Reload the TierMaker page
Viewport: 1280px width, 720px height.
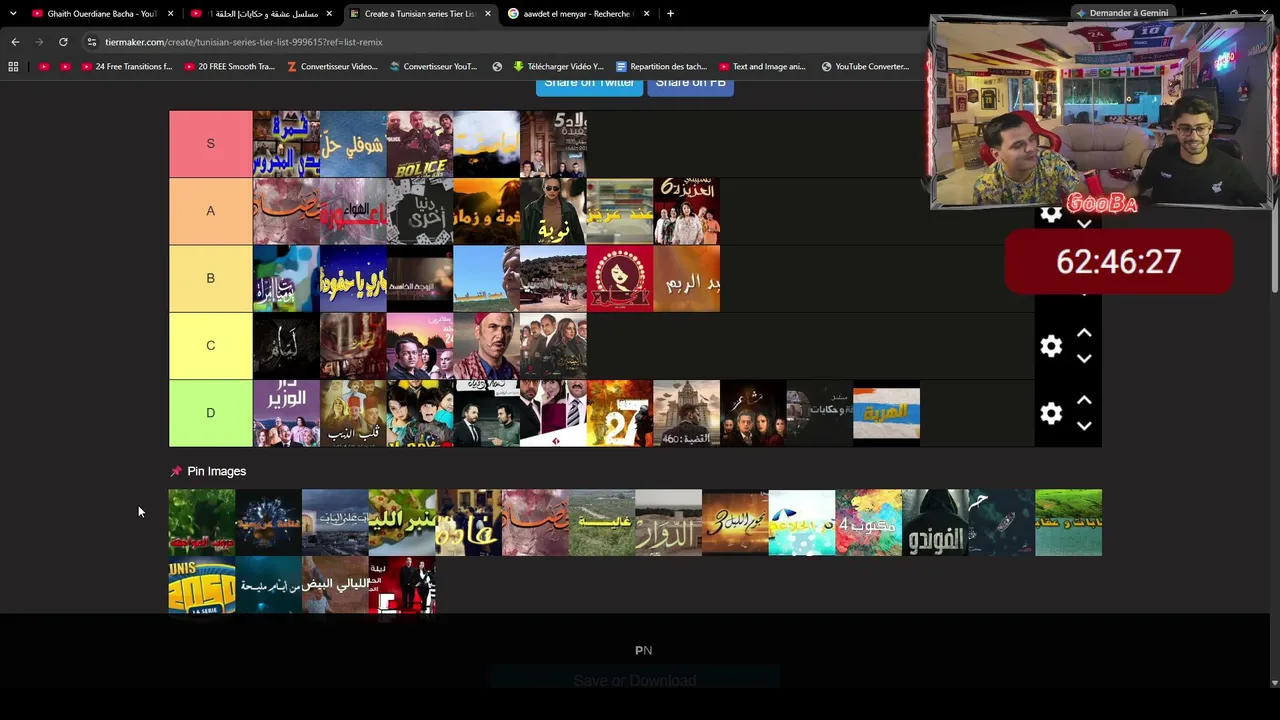coord(63,42)
